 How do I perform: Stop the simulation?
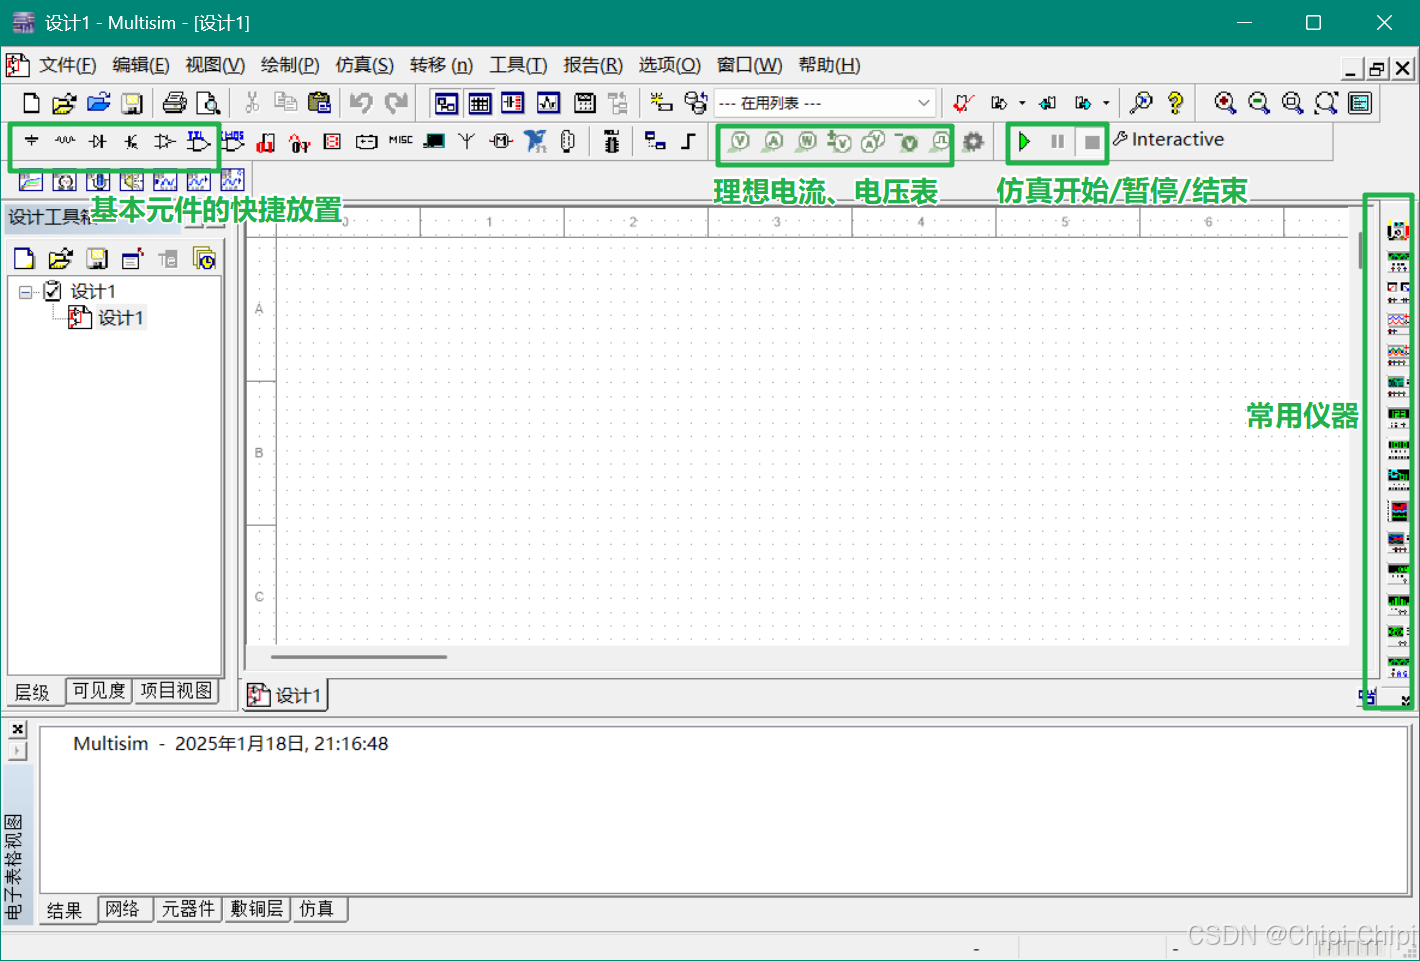coord(1092,142)
